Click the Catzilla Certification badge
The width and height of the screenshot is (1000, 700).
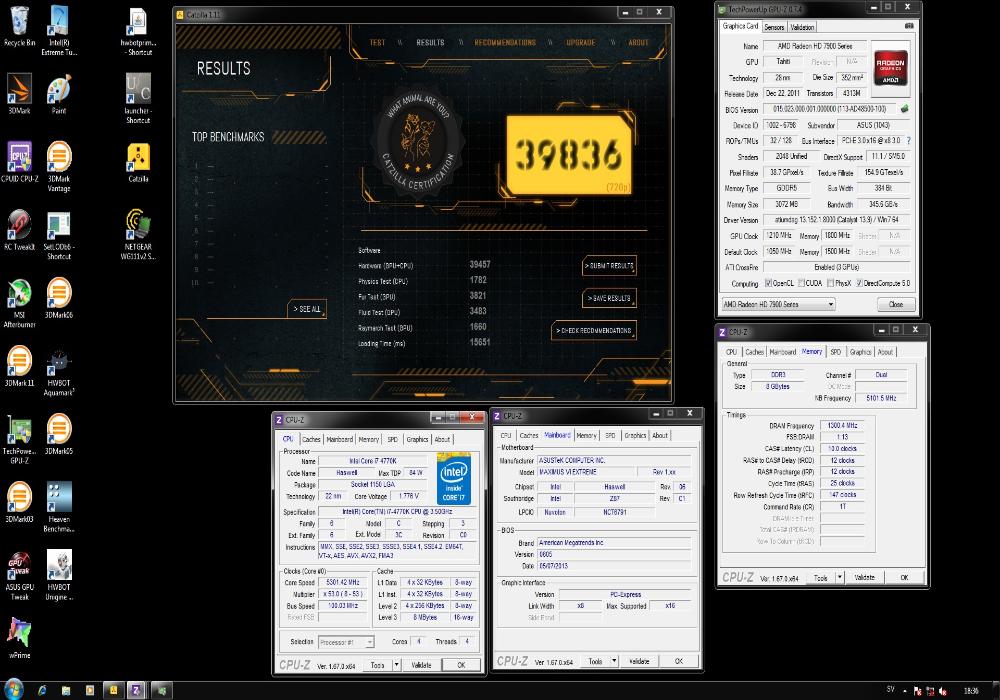coord(418,142)
